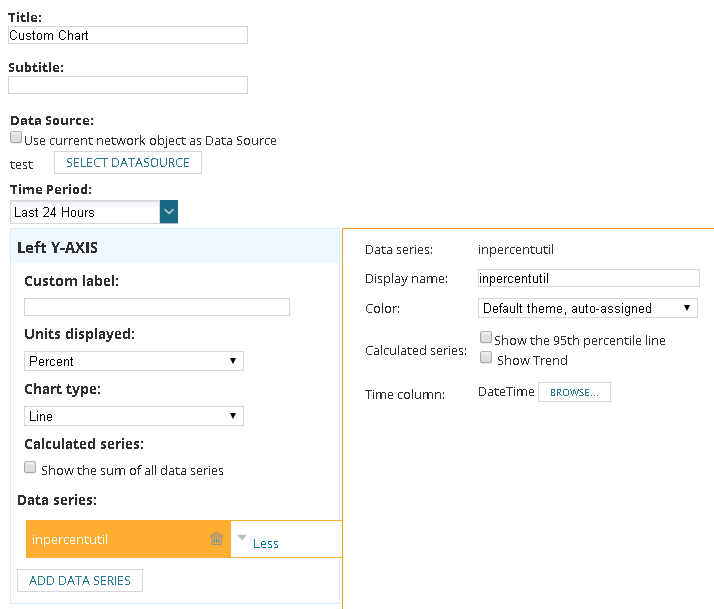
Task: Open the Units displayed dropdown
Action: (x=134, y=361)
